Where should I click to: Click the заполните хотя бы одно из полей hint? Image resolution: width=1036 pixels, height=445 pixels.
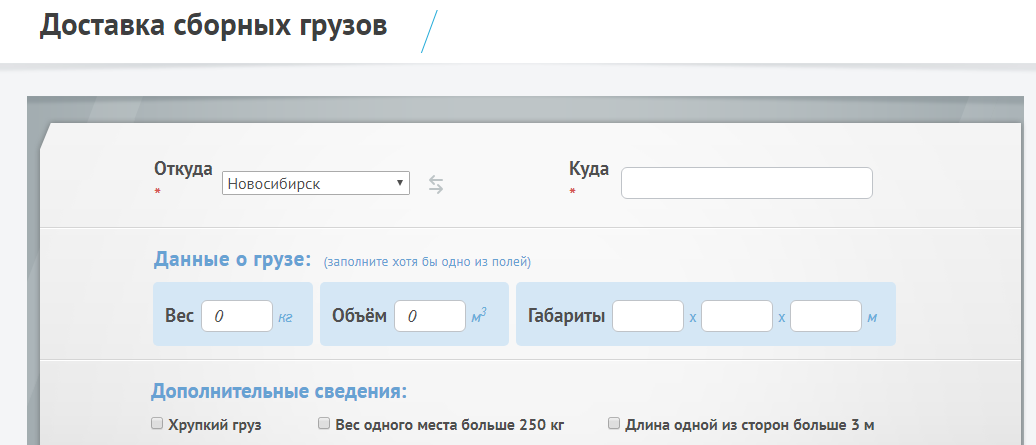point(427,262)
